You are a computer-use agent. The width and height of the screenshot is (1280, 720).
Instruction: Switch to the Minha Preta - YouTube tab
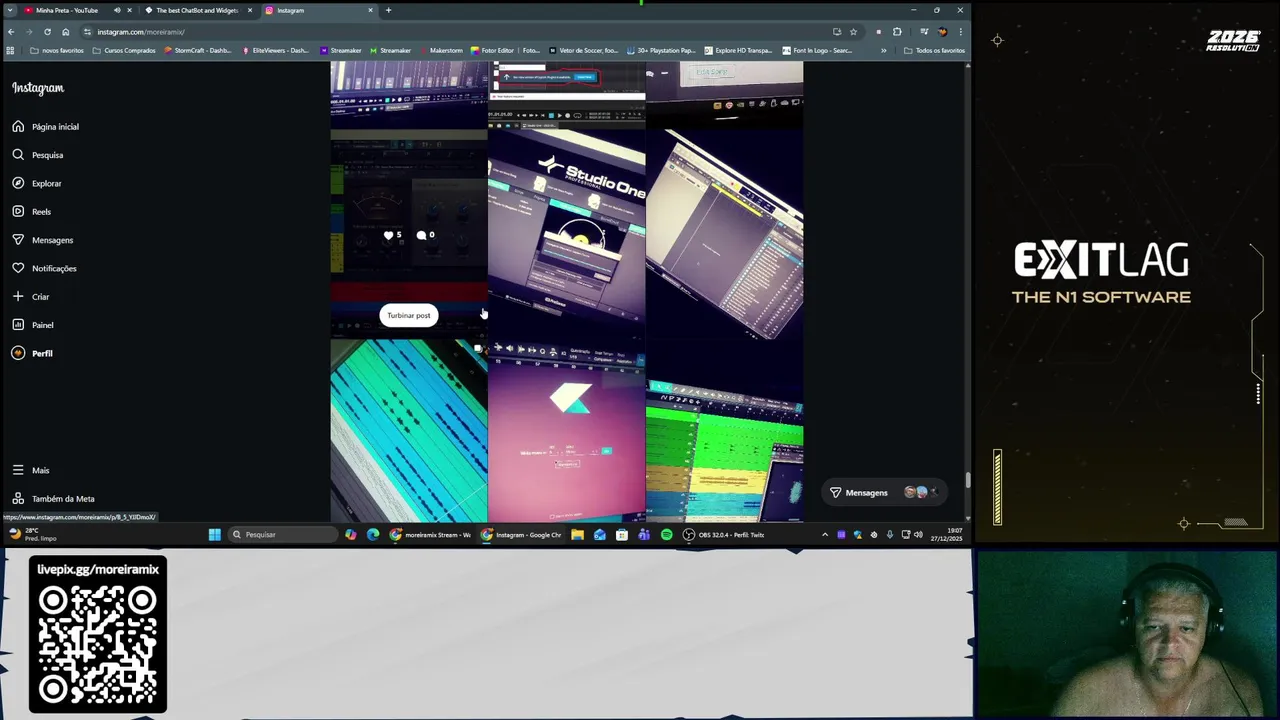[67, 10]
